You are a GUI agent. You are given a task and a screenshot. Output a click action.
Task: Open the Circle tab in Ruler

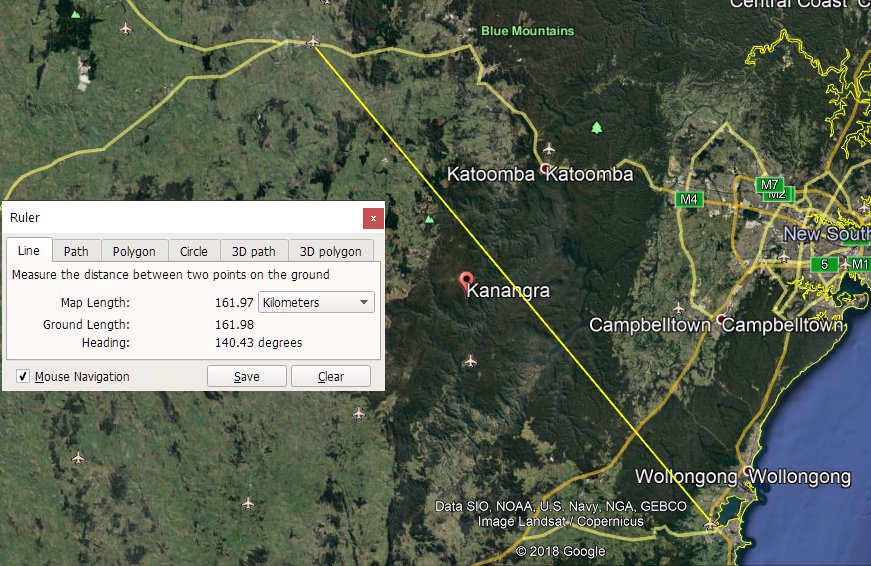pyautogui.click(x=194, y=252)
